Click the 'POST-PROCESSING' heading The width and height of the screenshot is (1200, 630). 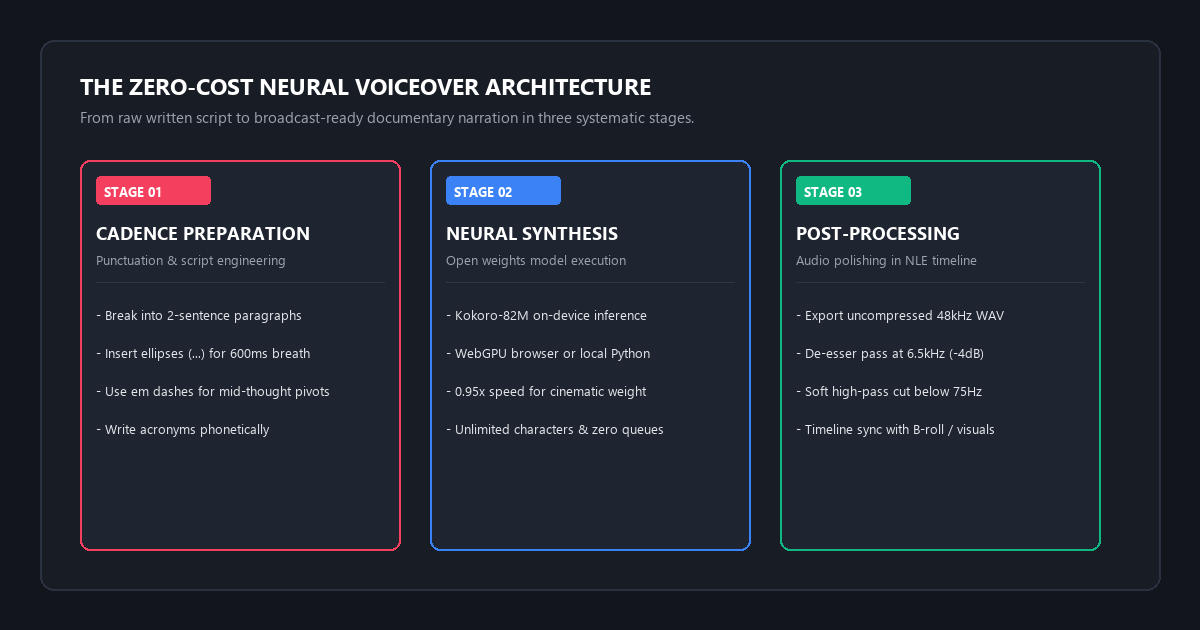pos(878,234)
